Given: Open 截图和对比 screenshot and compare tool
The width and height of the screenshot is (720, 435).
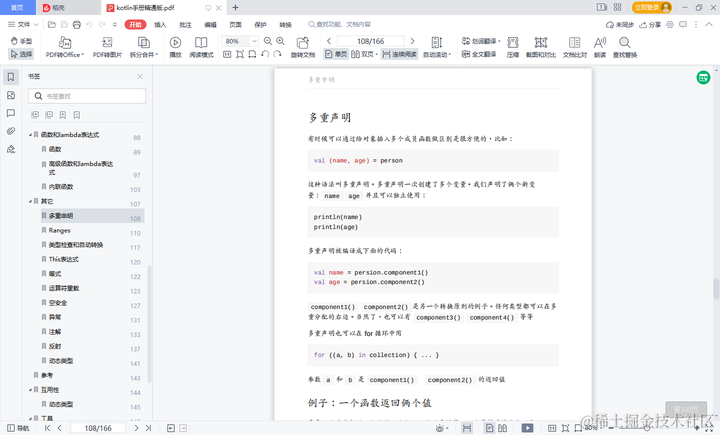Looking at the screenshot, I should click(541, 47).
